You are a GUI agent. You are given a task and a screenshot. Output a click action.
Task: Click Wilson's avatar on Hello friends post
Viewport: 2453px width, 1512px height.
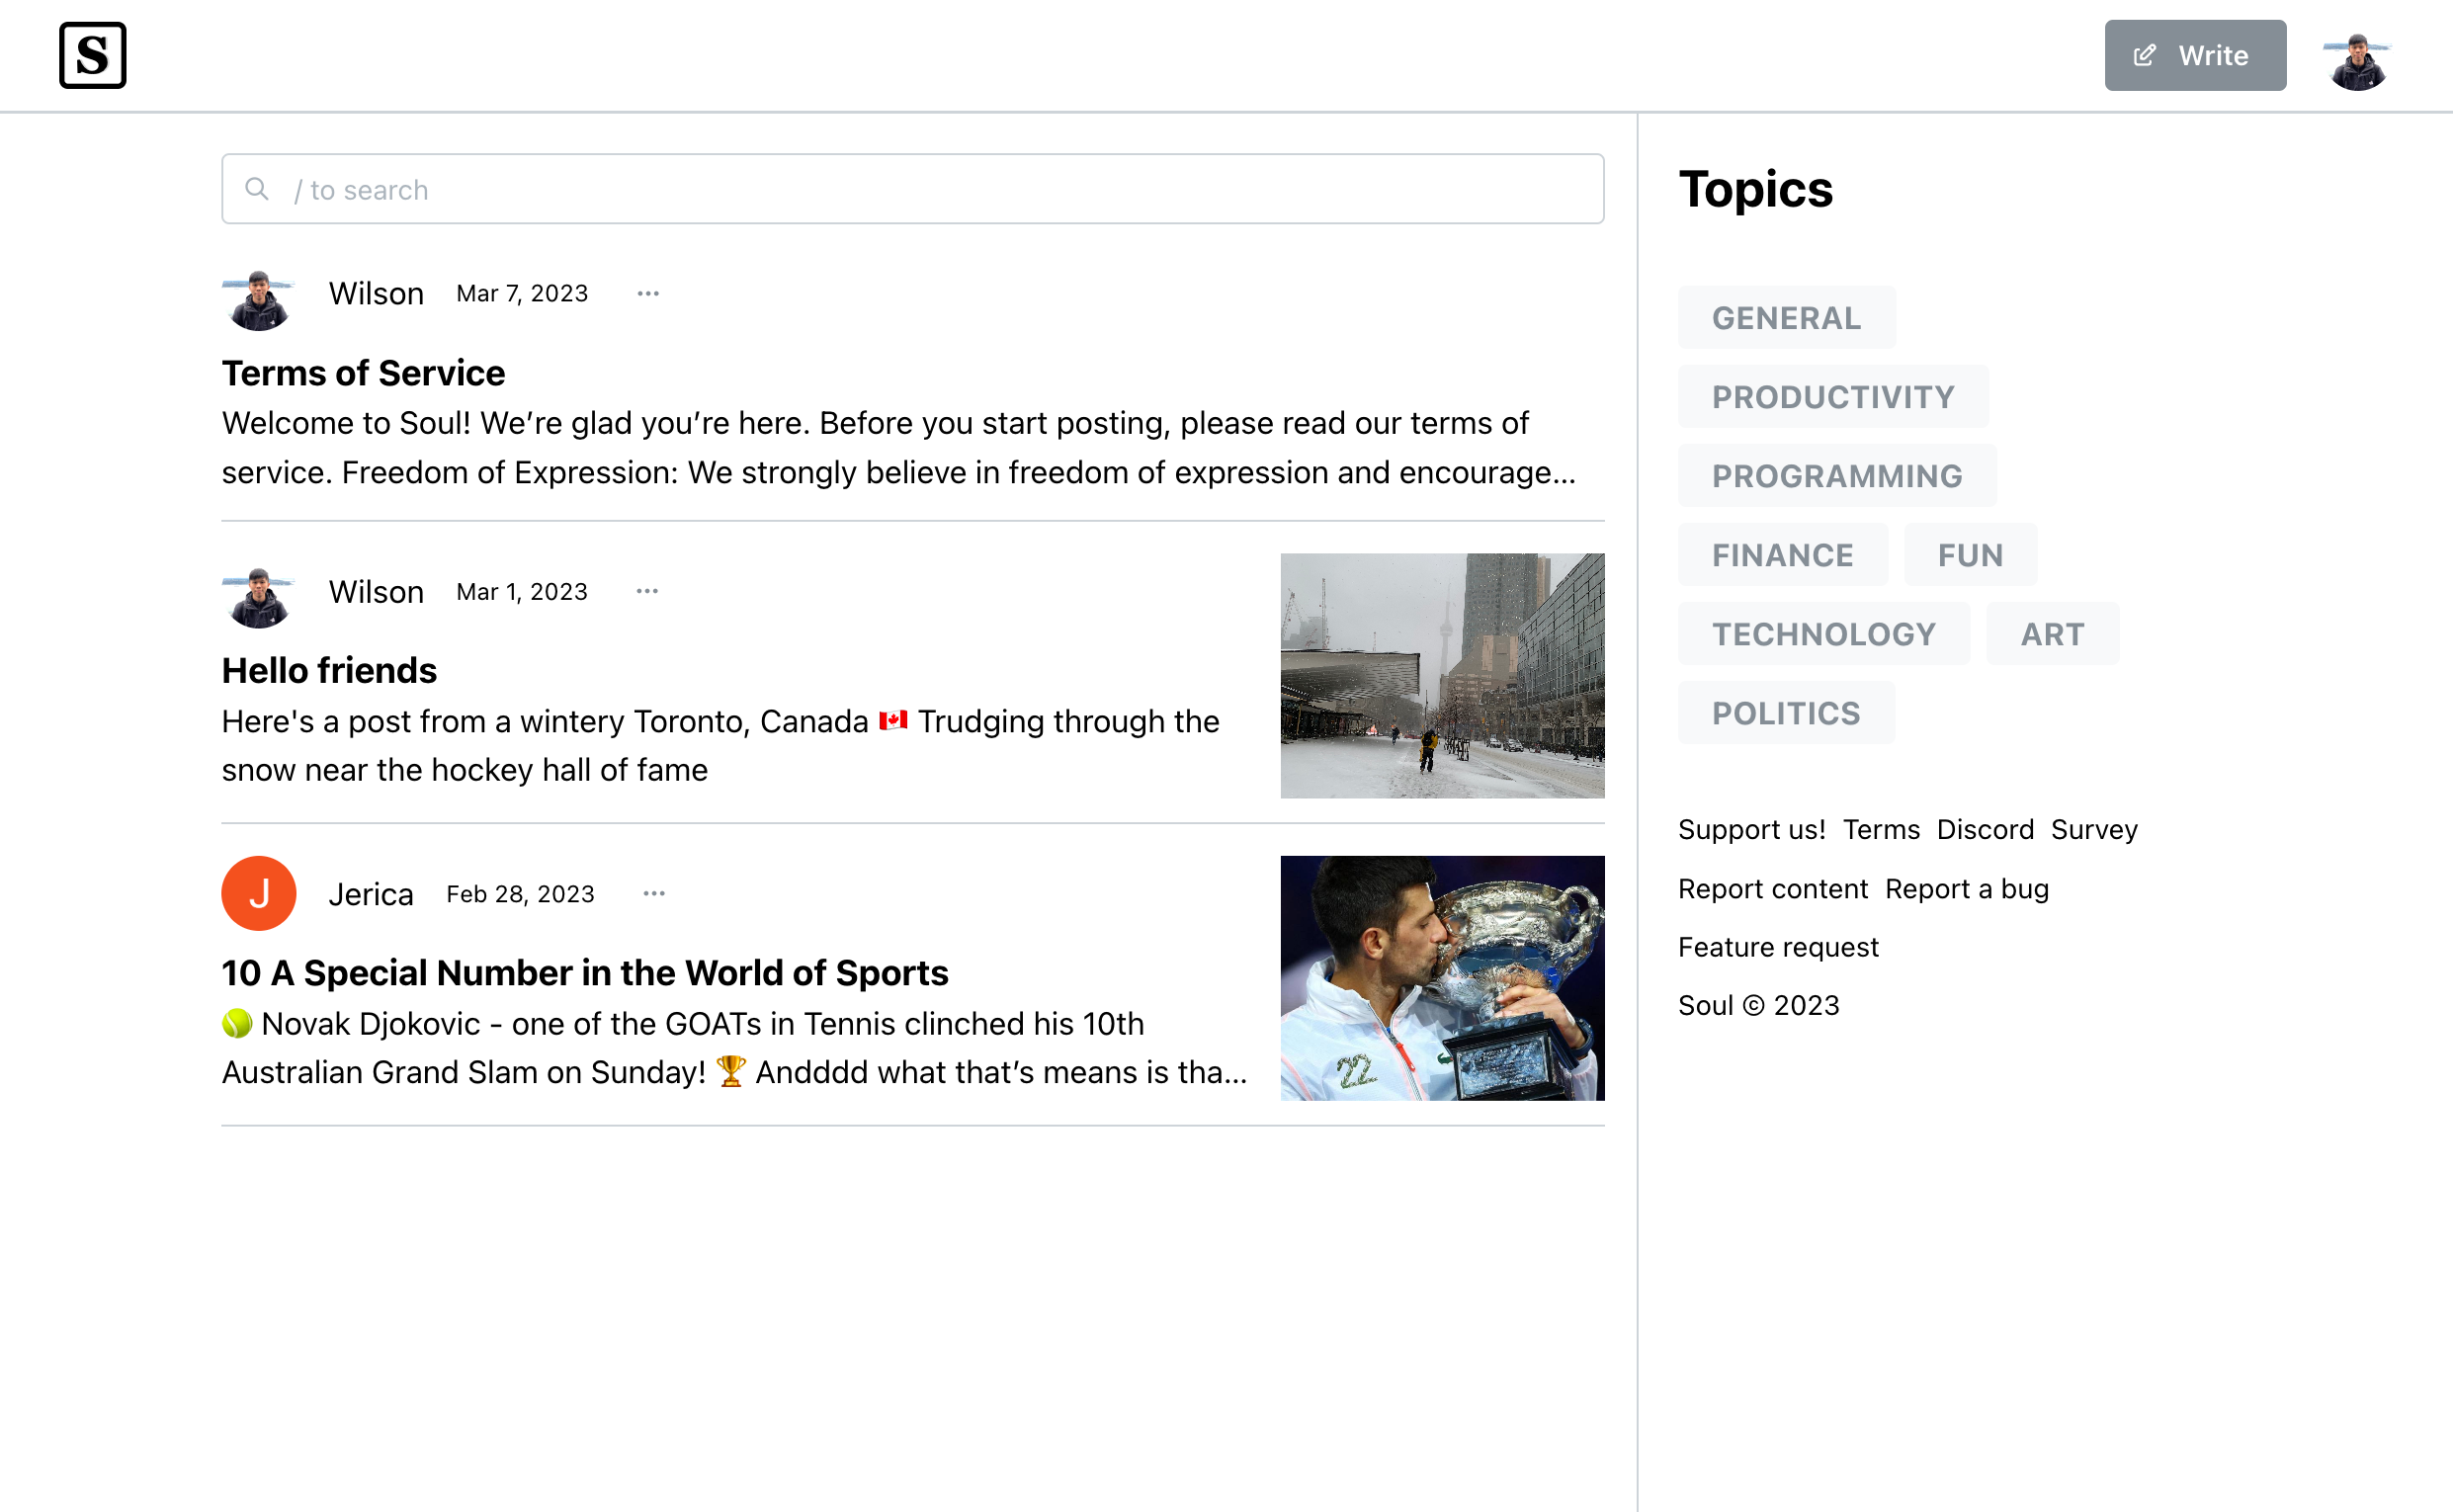coord(258,596)
